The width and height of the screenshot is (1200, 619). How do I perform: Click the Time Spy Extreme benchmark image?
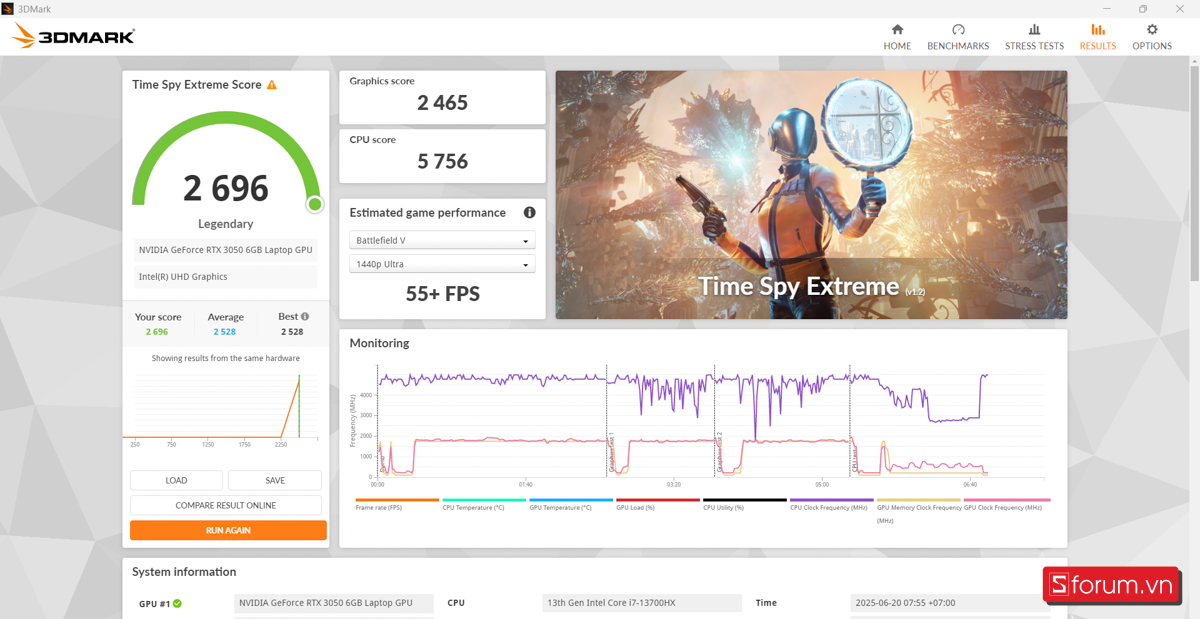click(x=811, y=195)
